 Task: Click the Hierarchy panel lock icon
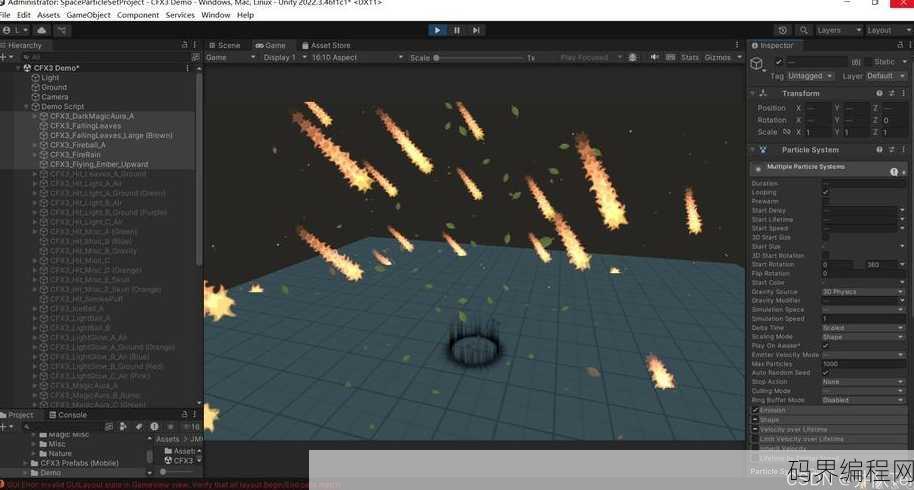184,45
